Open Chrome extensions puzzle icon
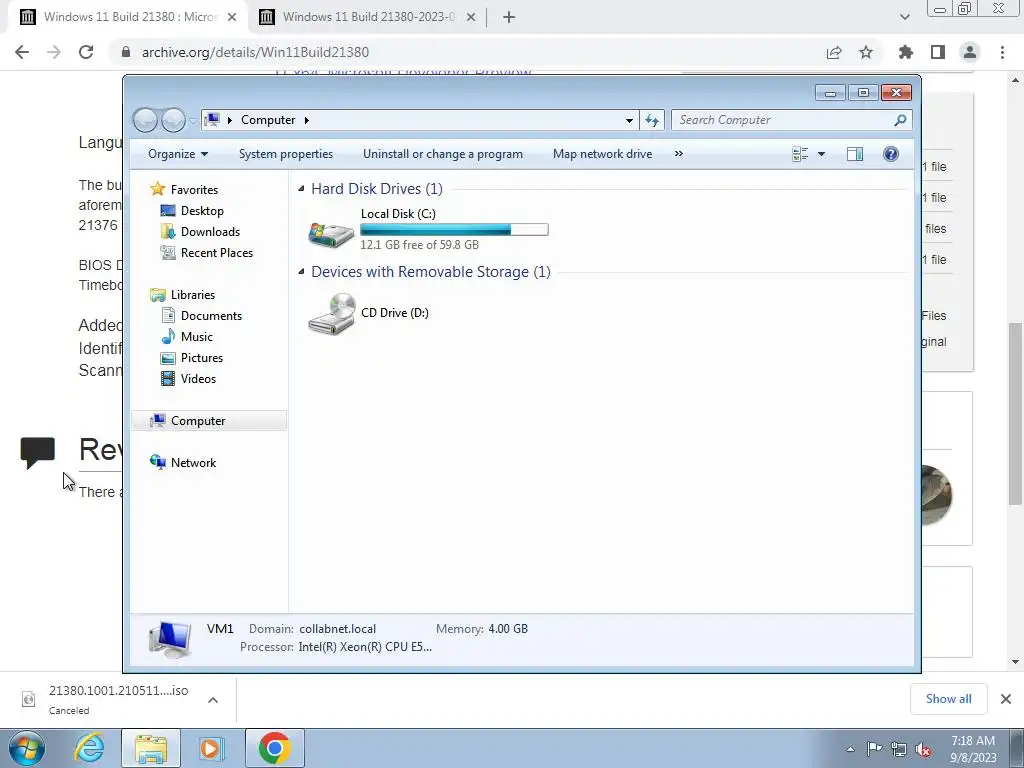Screen dimensions: 1024x768 coord(906,52)
